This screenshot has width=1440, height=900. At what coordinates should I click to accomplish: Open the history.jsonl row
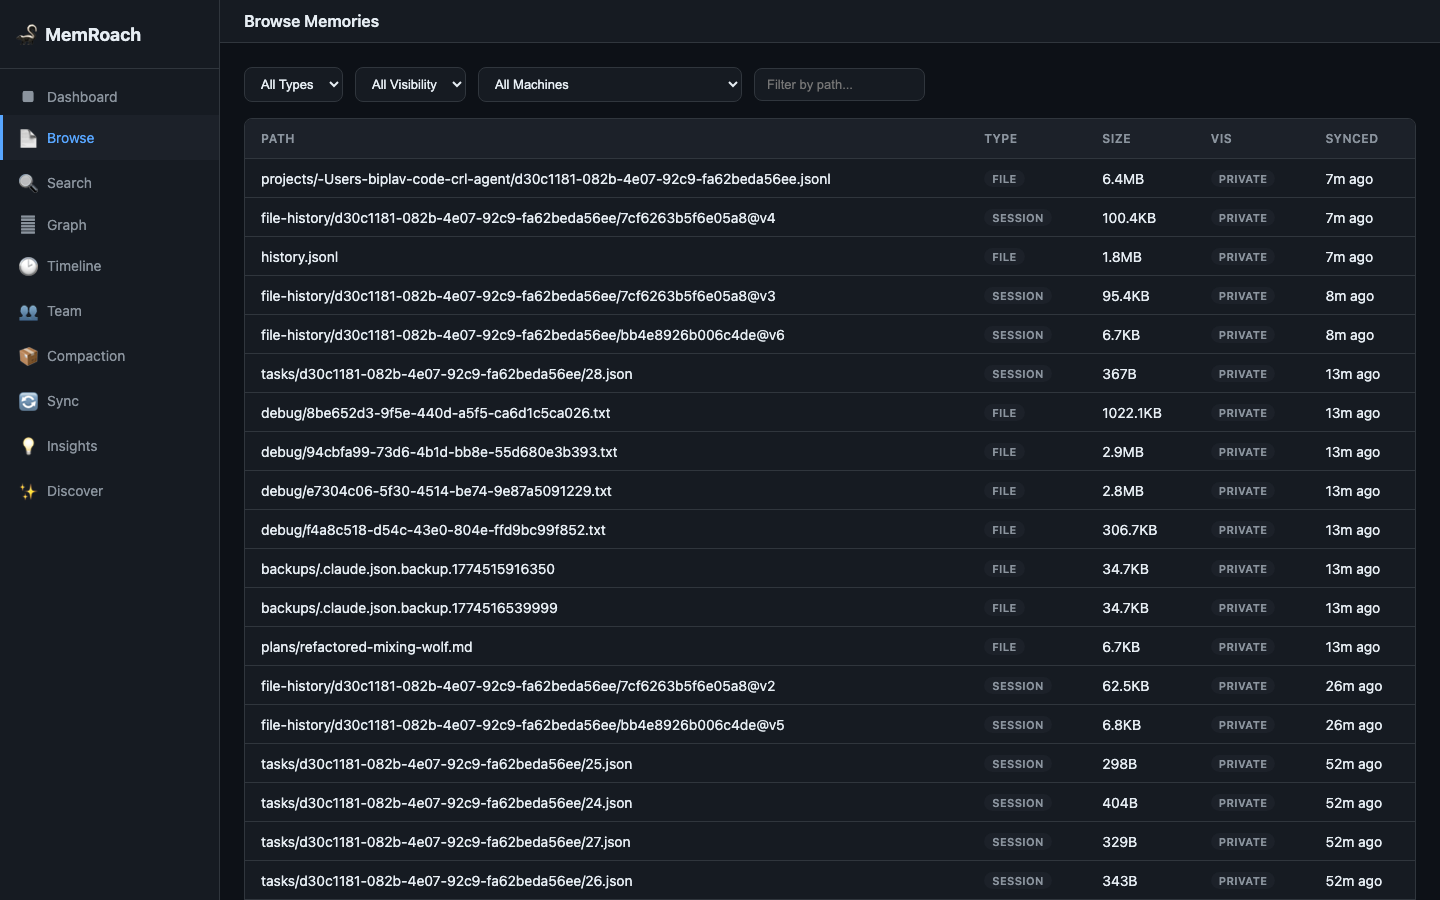click(830, 257)
